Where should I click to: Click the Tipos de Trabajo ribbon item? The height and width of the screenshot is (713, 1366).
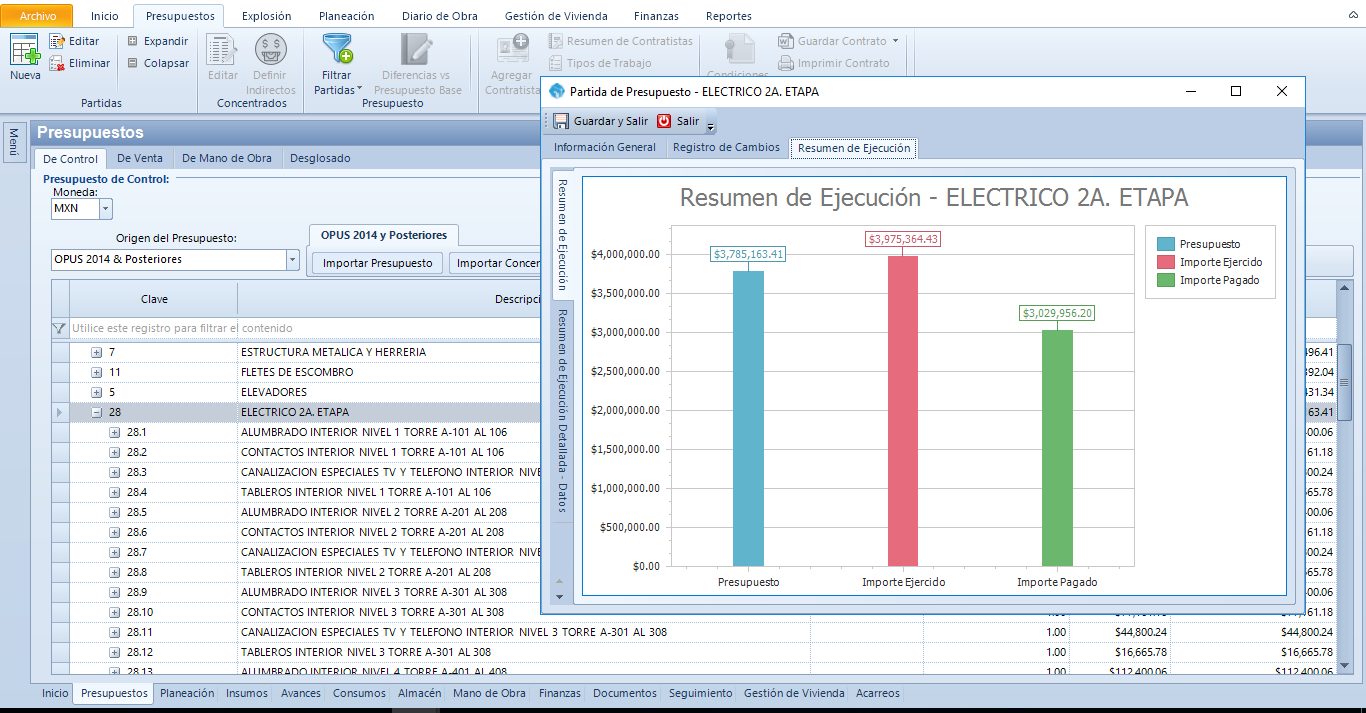point(600,63)
